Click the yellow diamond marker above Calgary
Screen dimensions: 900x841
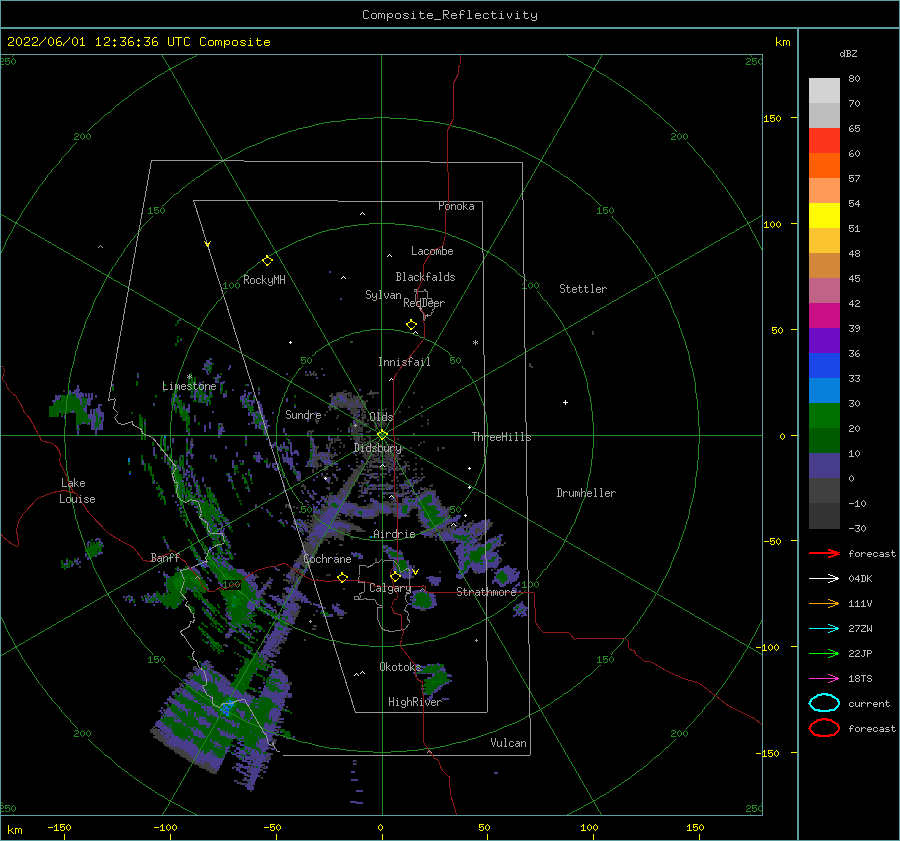click(x=395, y=576)
